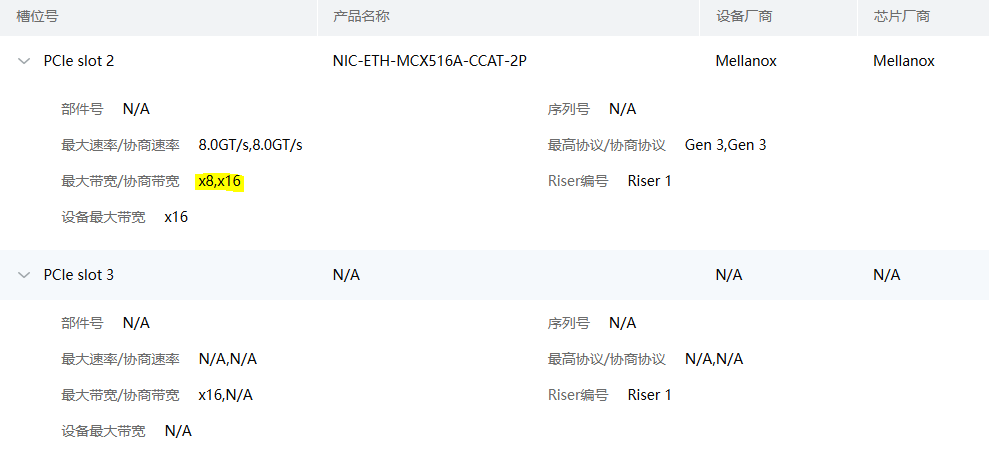Image resolution: width=989 pixels, height=469 pixels.
Task: Click the Gen 3,Gen 3 protocol value
Action: tap(725, 145)
